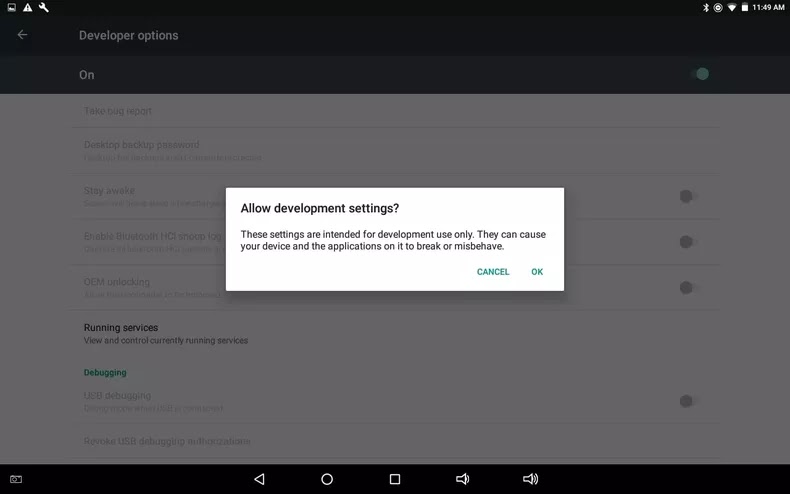Image resolution: width=790 pixels, height=494 pixels.
Task: Open Recents with the square button
Action: point(395,479)
